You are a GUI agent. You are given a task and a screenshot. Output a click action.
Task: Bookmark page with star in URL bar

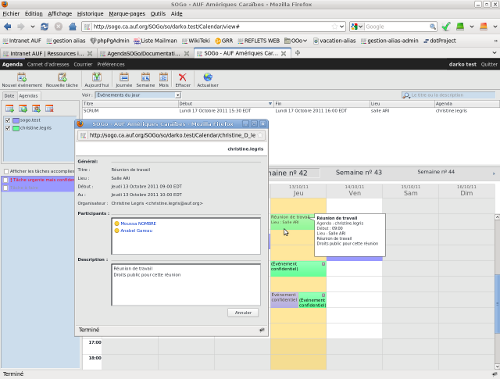(335, 26)
